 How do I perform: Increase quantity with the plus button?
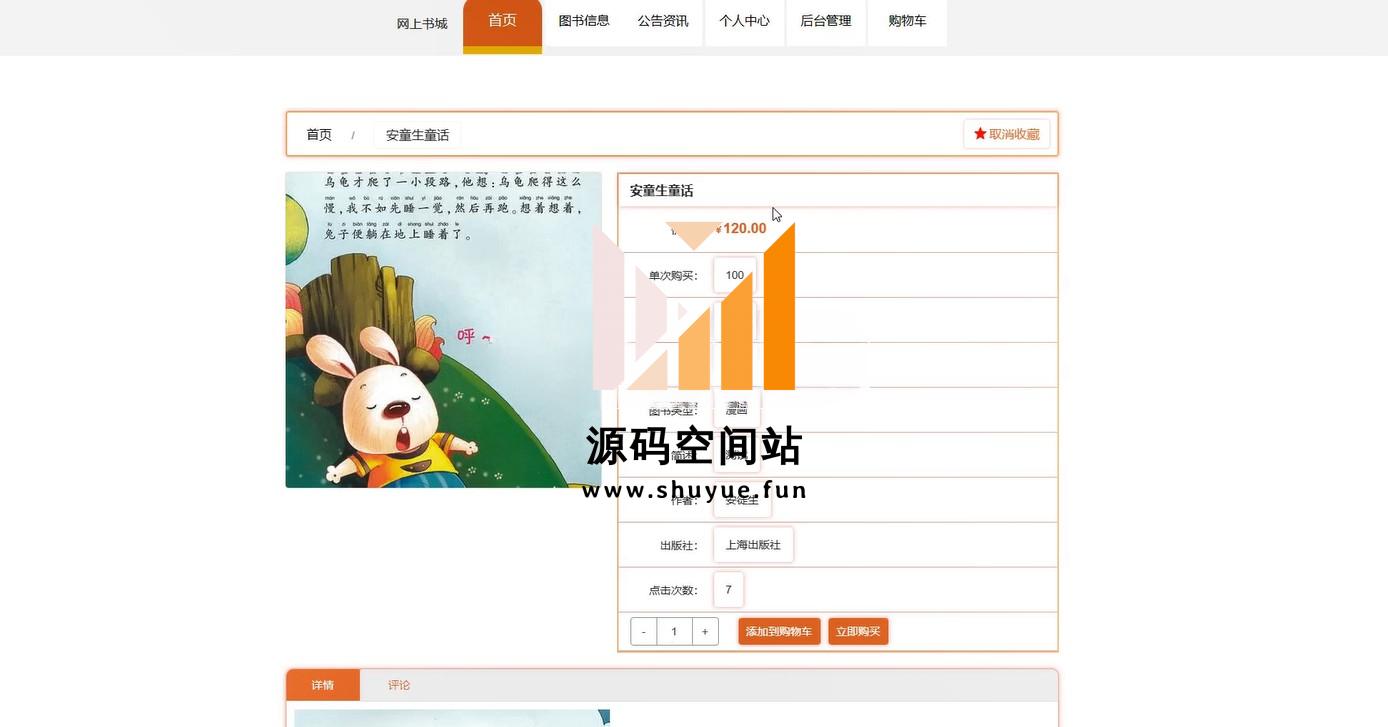(705, 632)
